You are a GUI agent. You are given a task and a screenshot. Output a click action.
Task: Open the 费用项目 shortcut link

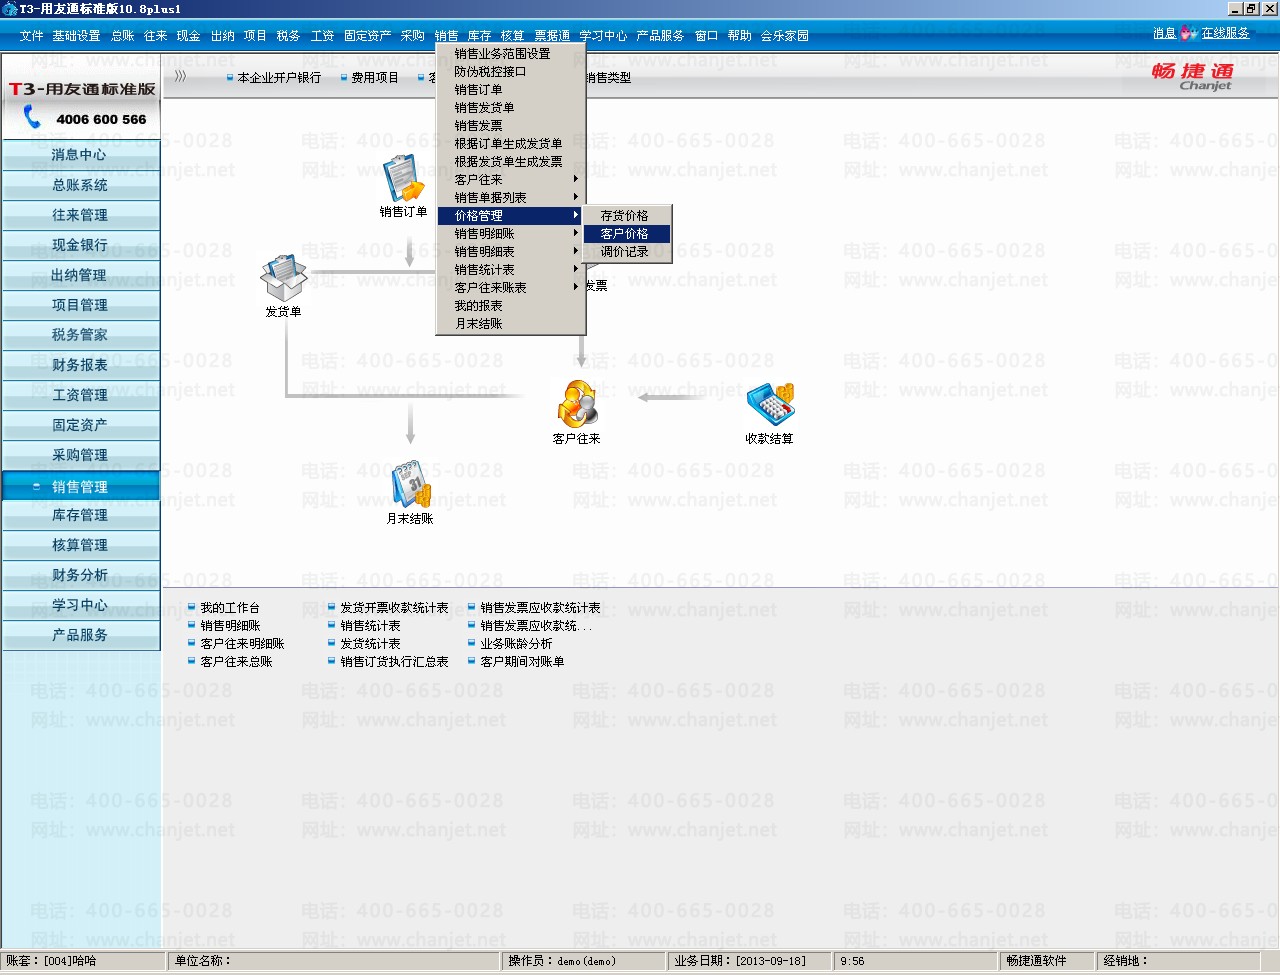pos(375,78)
